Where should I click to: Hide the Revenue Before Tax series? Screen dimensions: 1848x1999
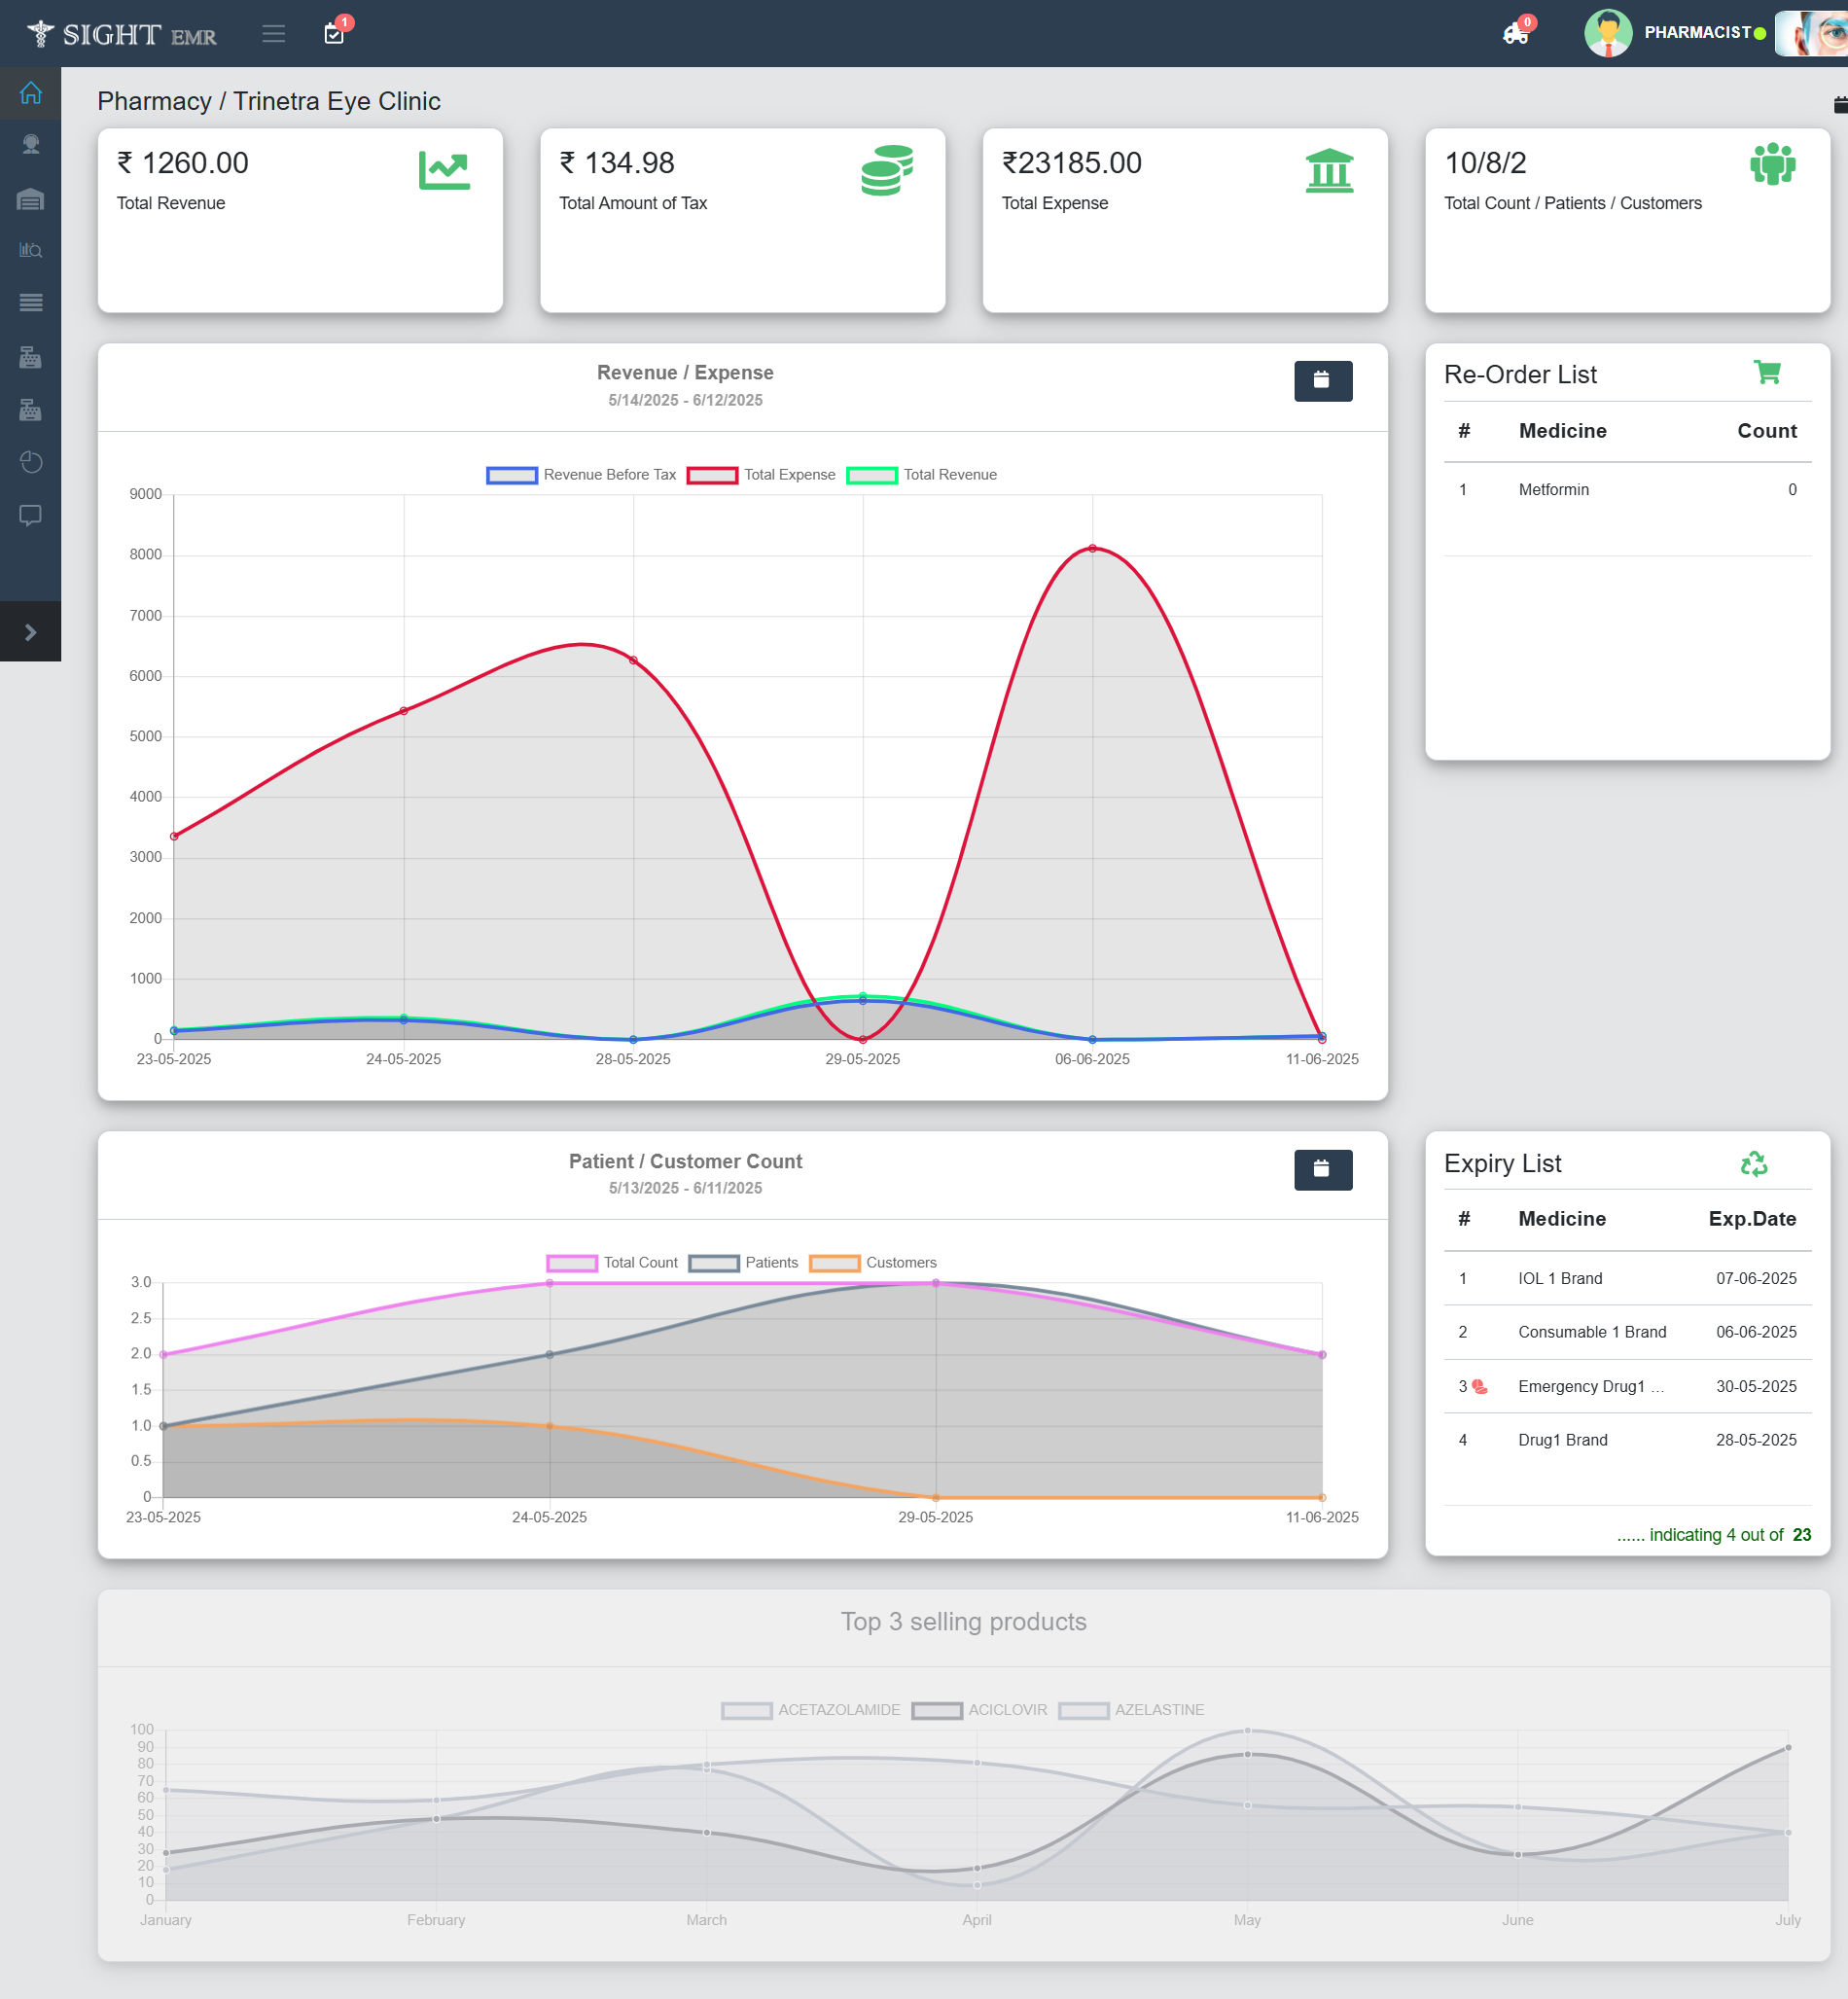(512, 475)
